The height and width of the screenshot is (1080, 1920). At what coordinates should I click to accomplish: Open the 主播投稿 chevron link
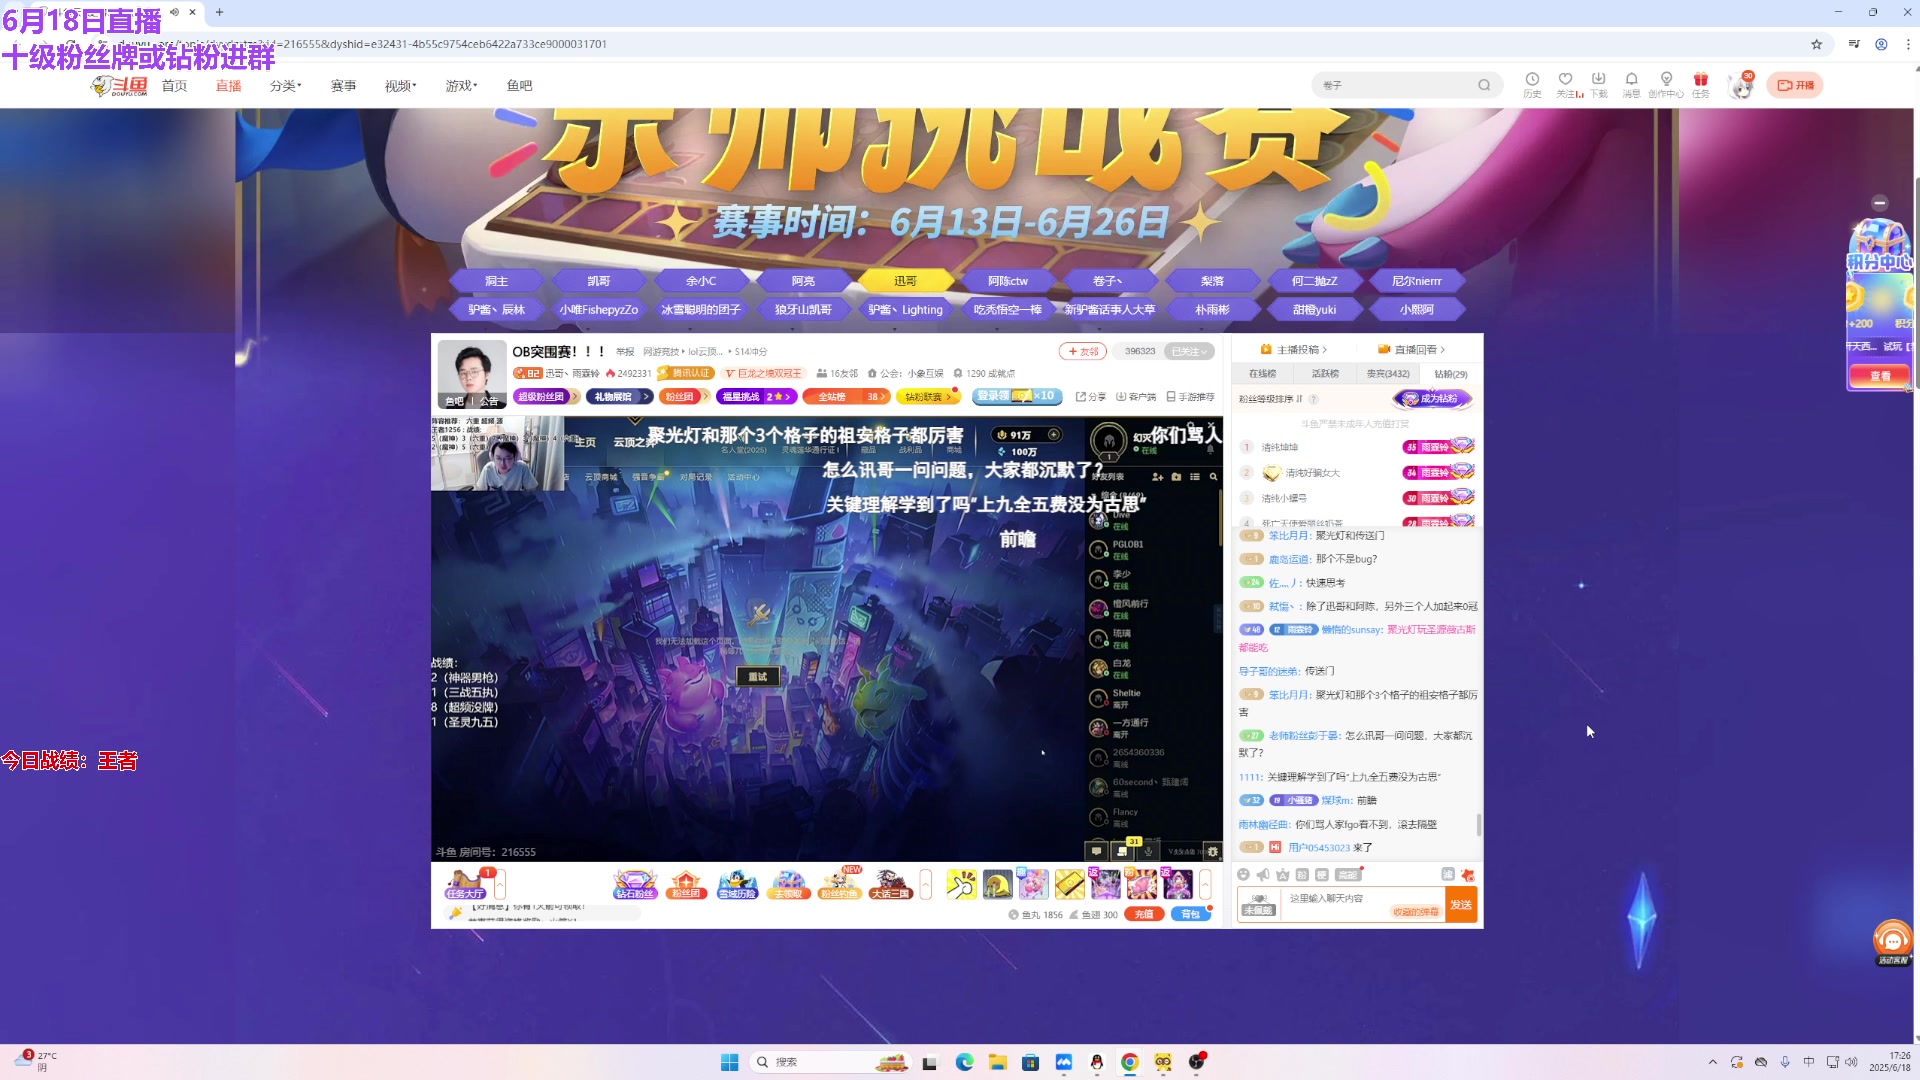1294,350
